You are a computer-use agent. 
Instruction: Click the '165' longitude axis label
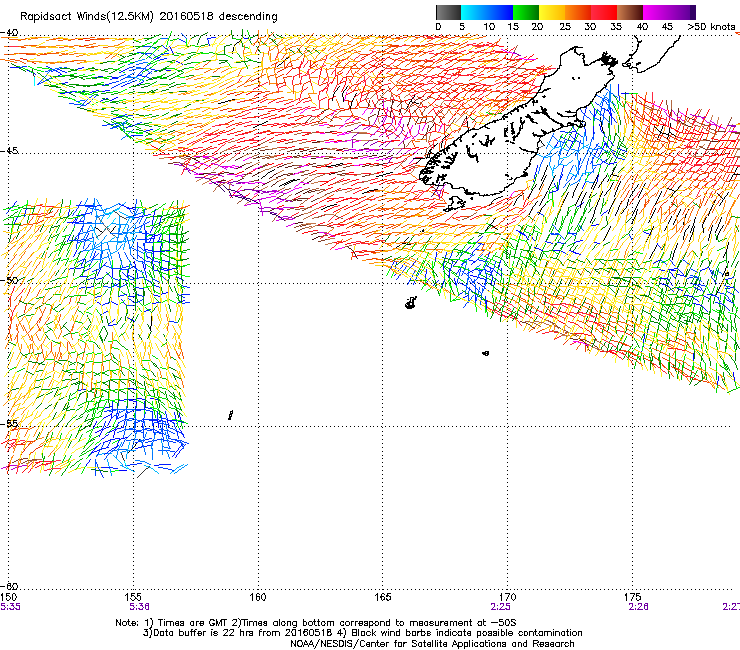click(x=382, y=597)
